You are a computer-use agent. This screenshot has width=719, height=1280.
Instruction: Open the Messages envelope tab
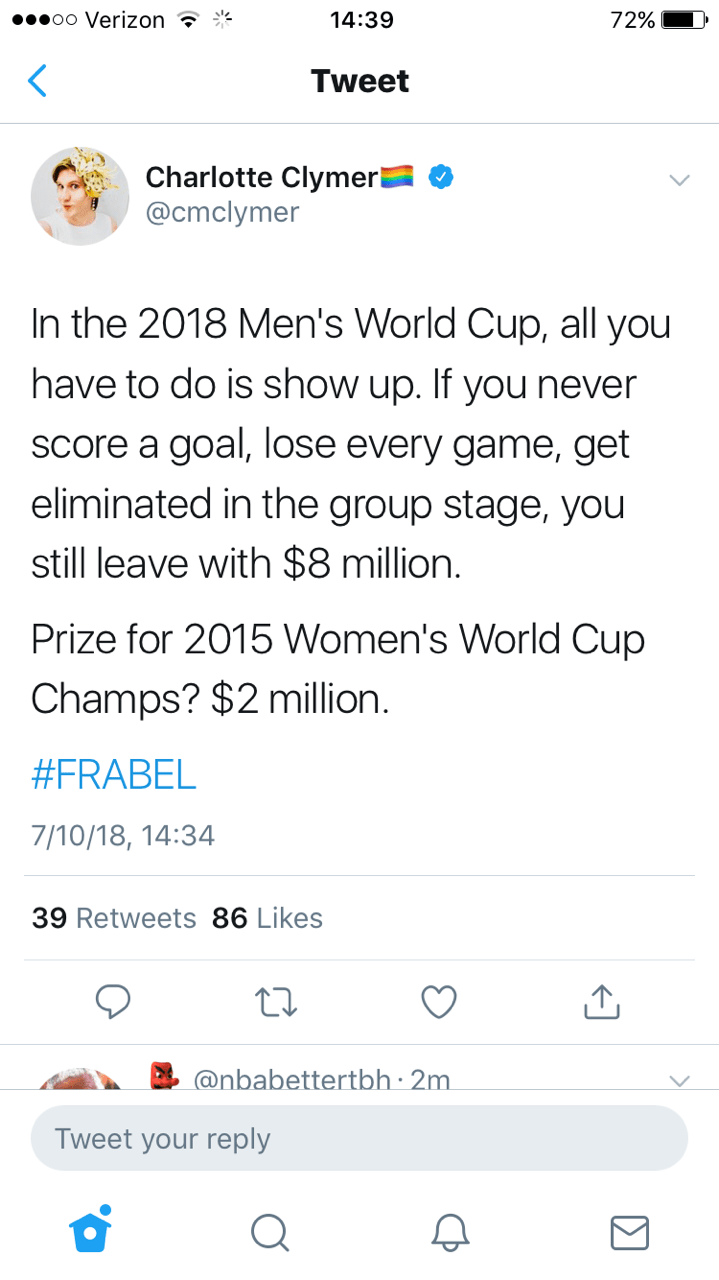coord(629,1231)
